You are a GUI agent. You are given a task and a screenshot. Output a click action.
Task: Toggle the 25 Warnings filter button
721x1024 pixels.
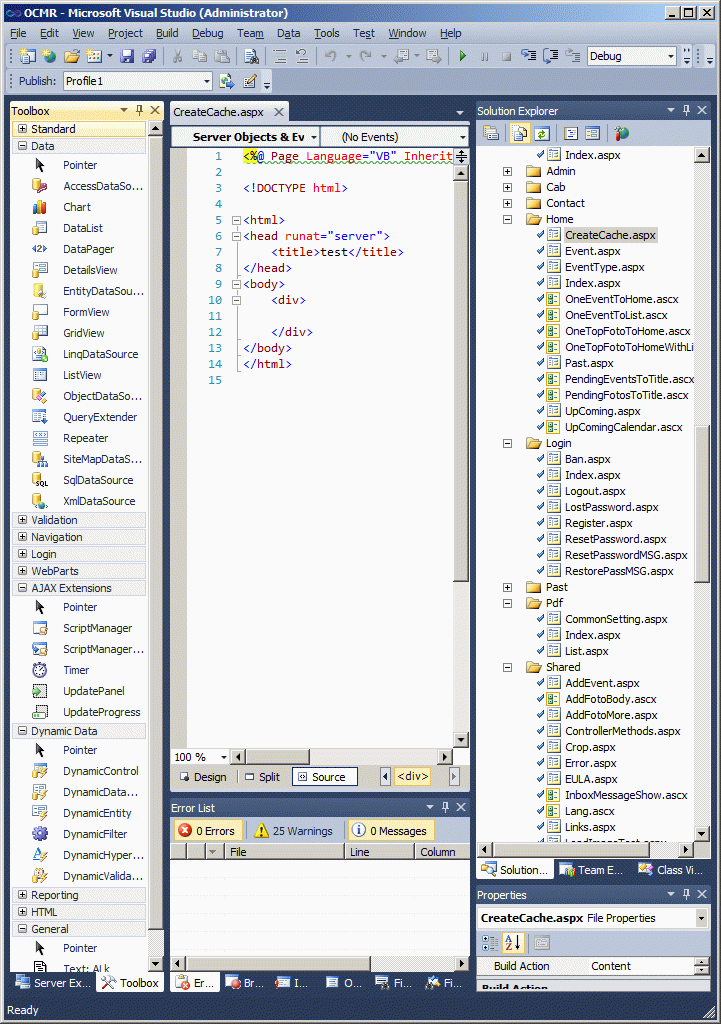coord(294,831)
